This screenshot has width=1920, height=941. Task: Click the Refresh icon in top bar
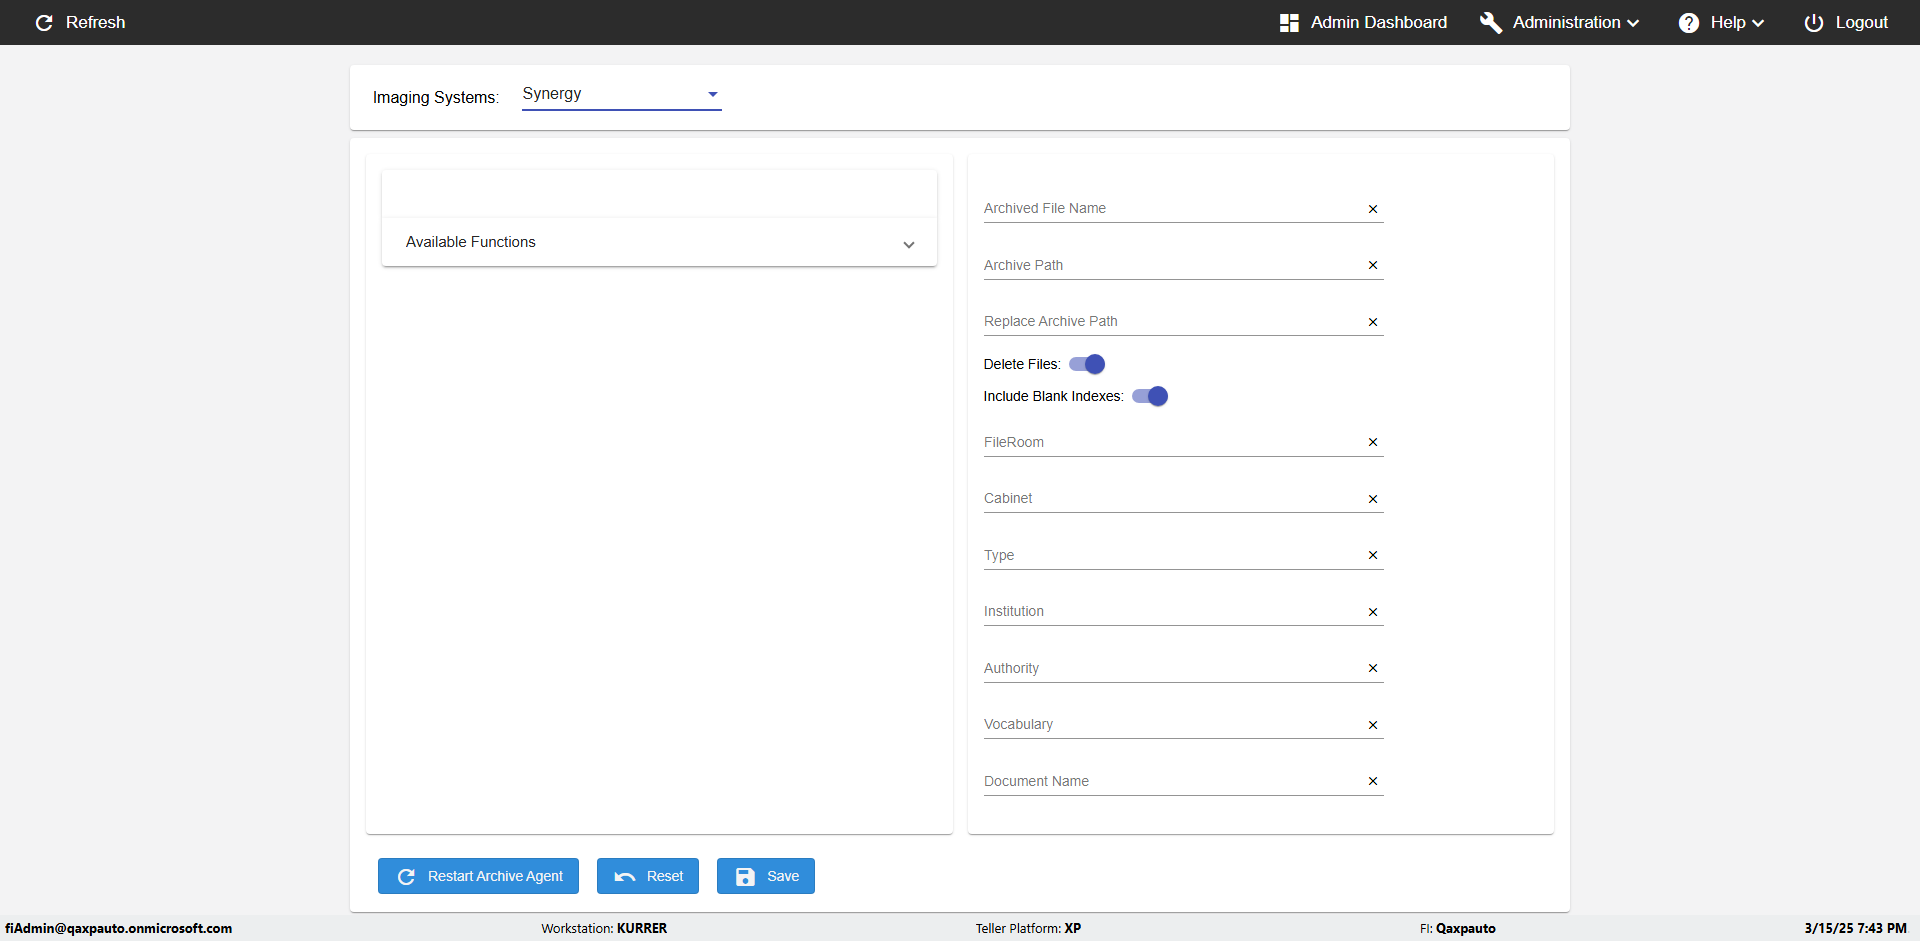pyautogui.click(x=44, y=22)
